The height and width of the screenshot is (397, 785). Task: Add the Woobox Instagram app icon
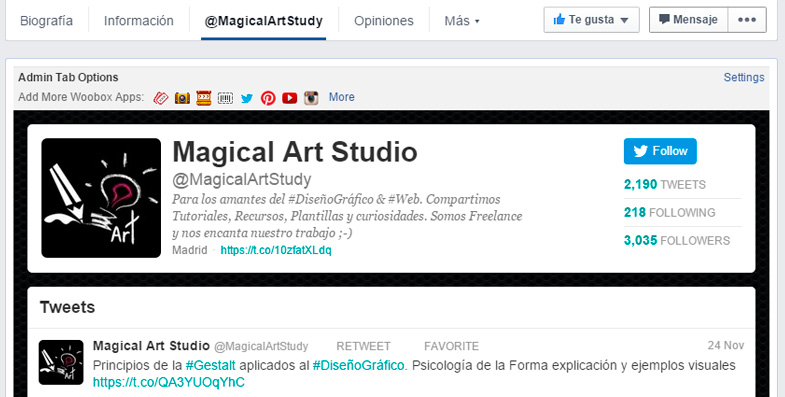(311, 98)
